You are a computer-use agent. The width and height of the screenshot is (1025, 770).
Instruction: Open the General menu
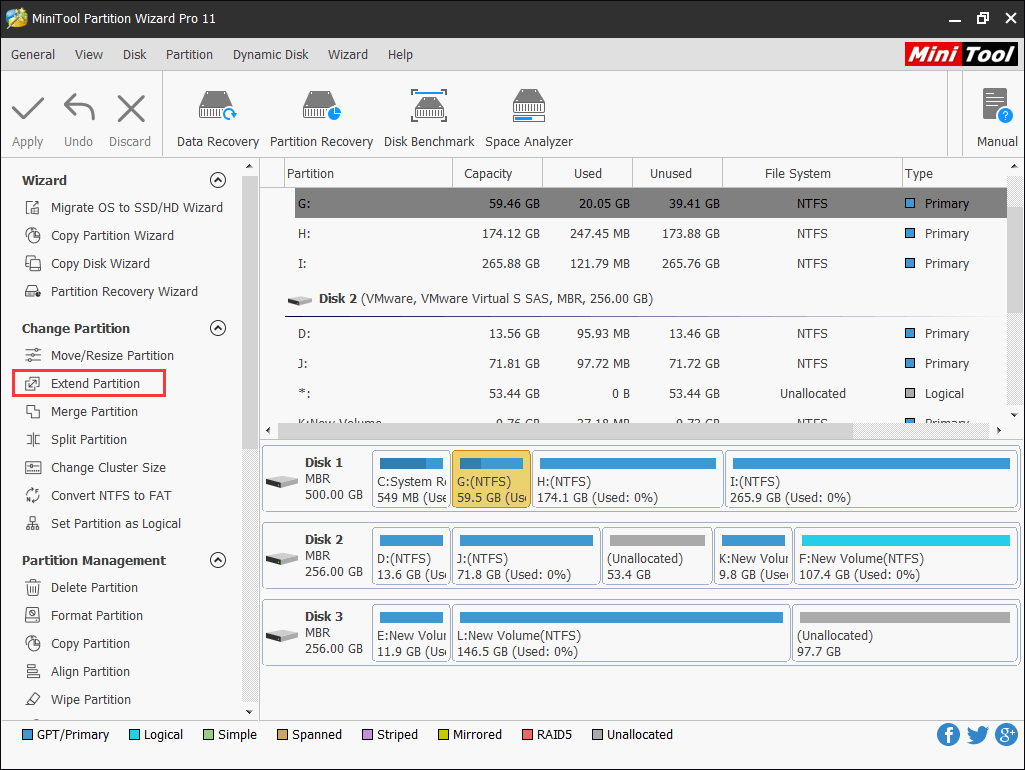point(33,55)
